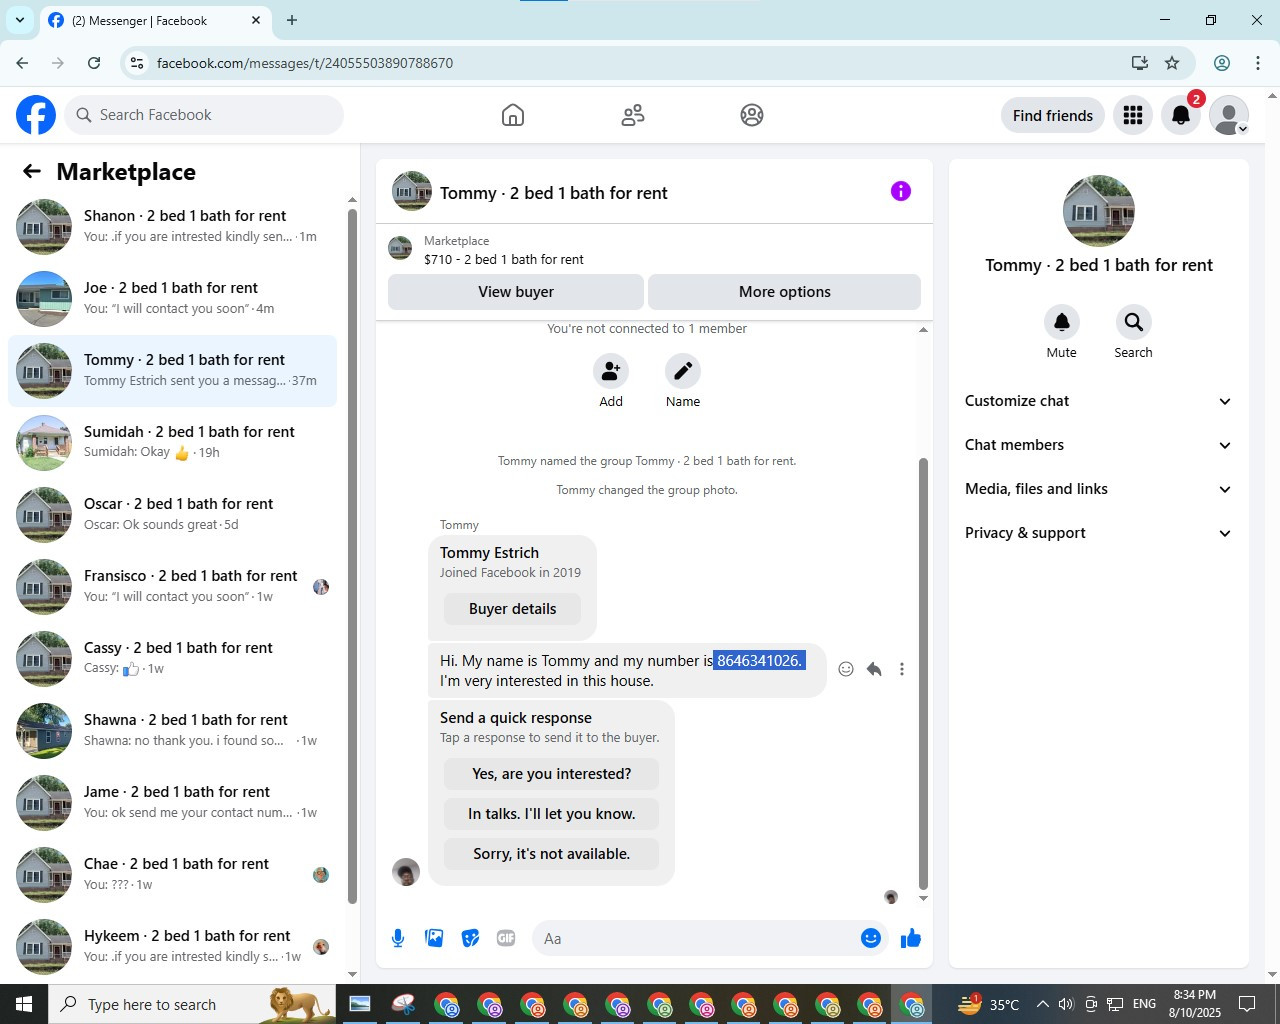Open the $710 Marketplace listing link

(504, 259)
